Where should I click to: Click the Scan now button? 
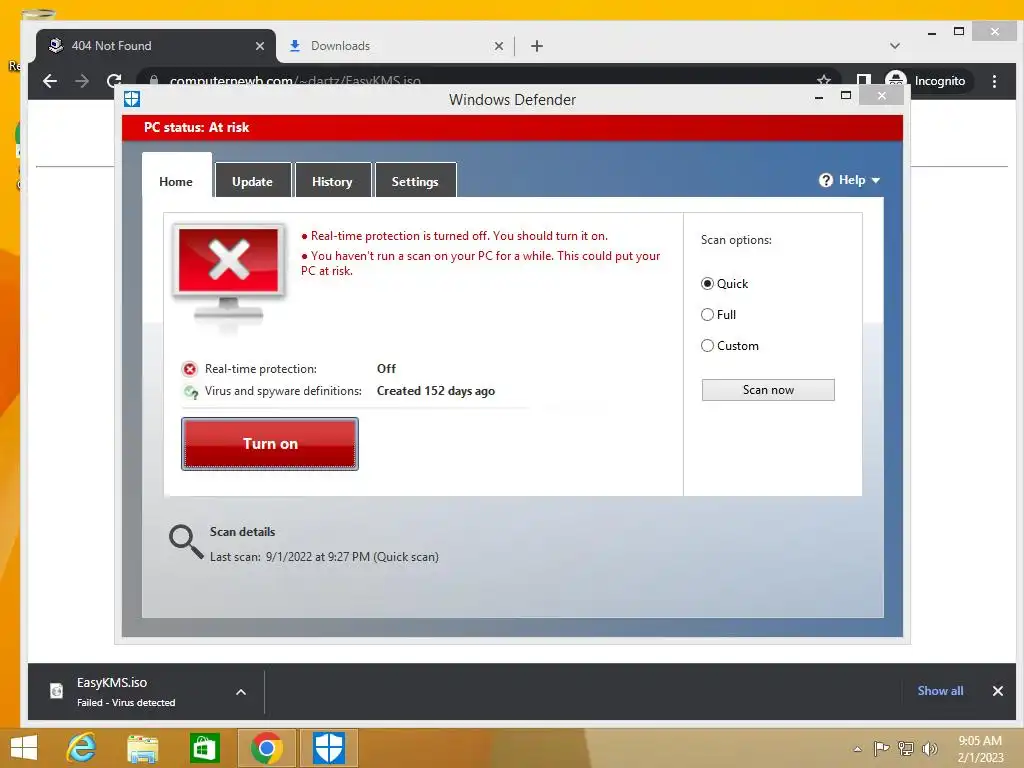click(x=768, y=390)
